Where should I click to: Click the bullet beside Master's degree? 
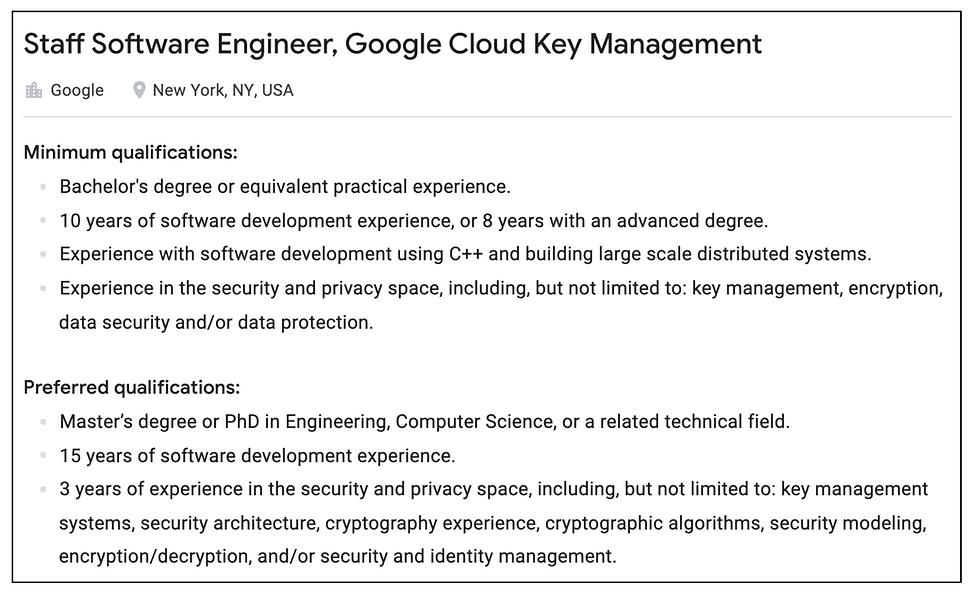[43, 422]
